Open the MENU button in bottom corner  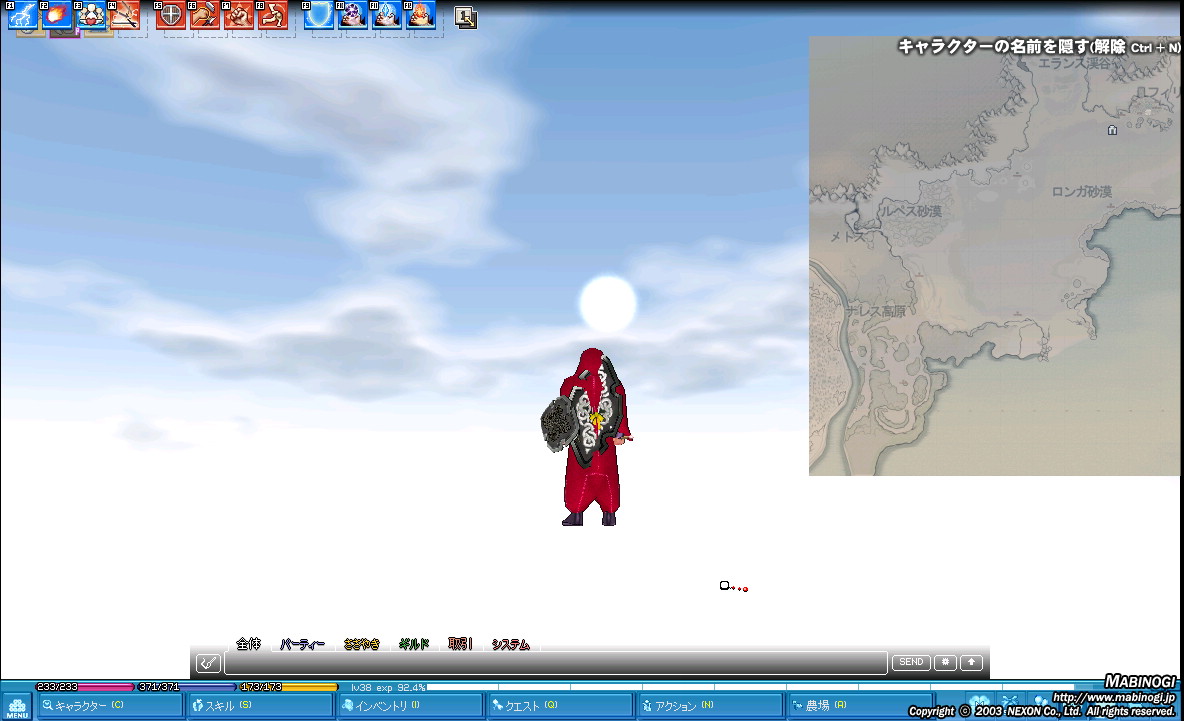pyautogui.click(x=17, y=707)
